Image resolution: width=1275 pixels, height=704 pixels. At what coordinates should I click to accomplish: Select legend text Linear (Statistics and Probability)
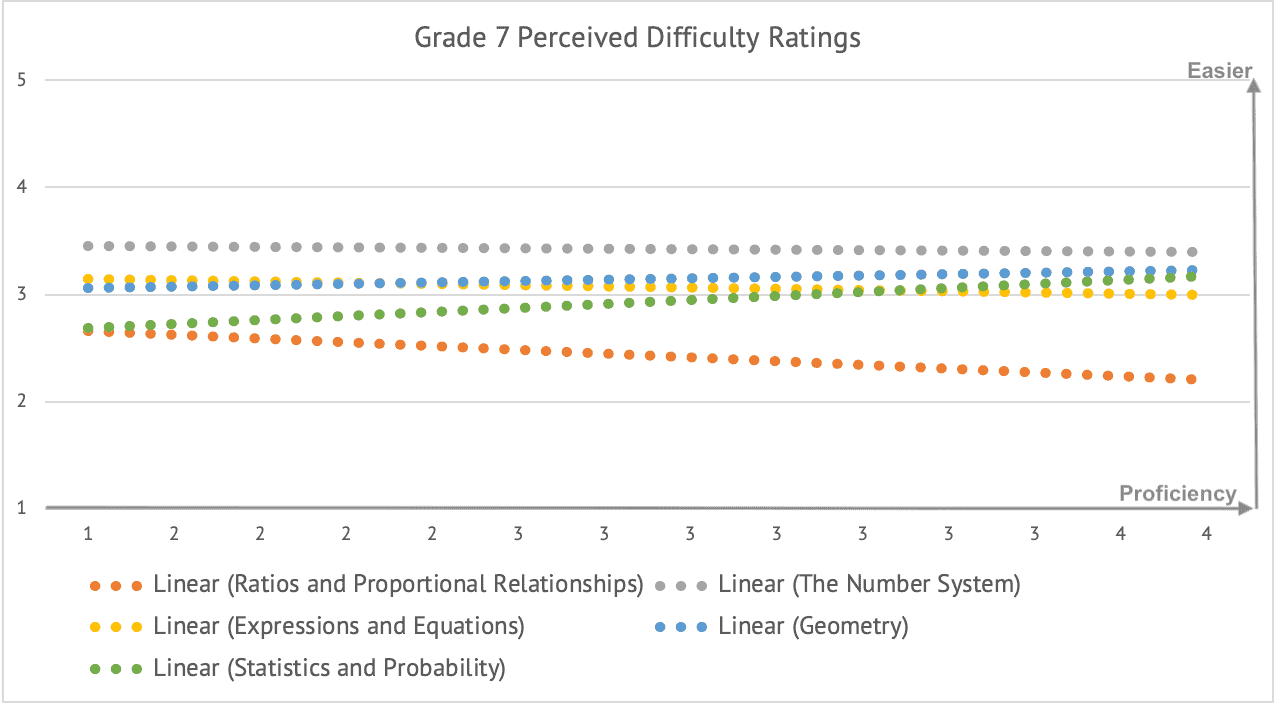coord(329,669)
